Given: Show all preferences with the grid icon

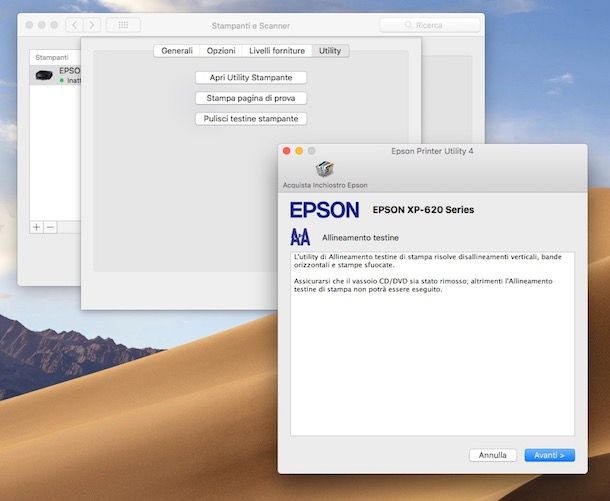Looking at the screenshot, I should coord(123,25).
